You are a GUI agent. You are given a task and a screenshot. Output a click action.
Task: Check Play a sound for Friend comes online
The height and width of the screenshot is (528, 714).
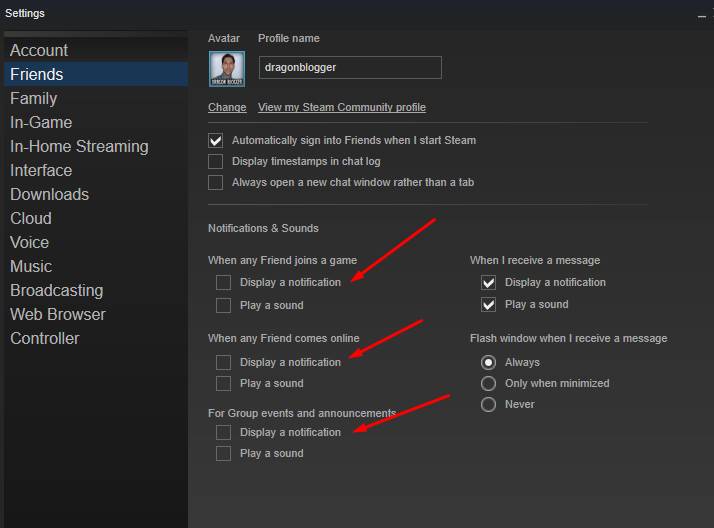click(x=223, y=383)
